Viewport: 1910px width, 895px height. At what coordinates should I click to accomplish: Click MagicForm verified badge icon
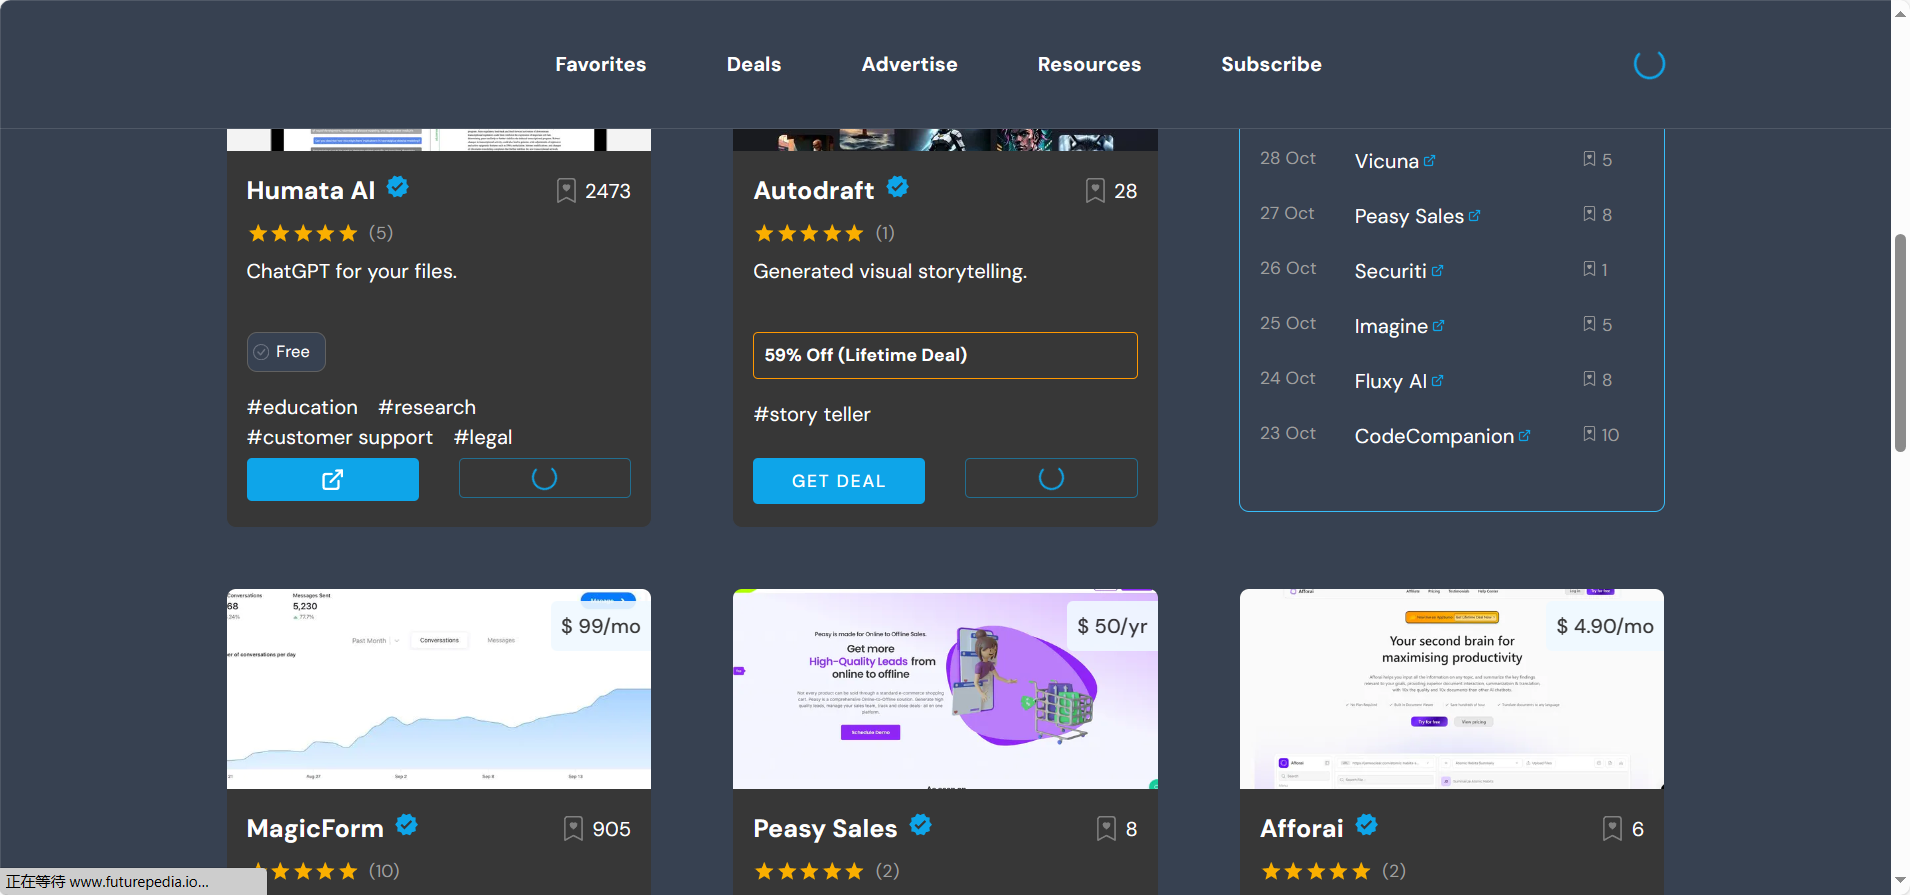click(x=407, y=825)
